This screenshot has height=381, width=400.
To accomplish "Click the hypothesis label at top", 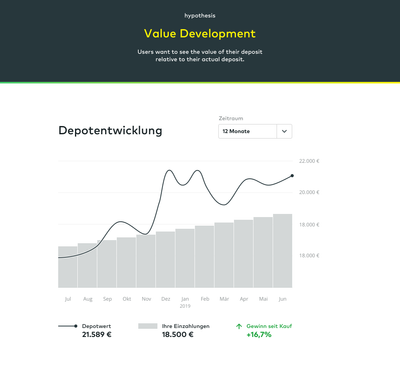I will tap(200, 16).
